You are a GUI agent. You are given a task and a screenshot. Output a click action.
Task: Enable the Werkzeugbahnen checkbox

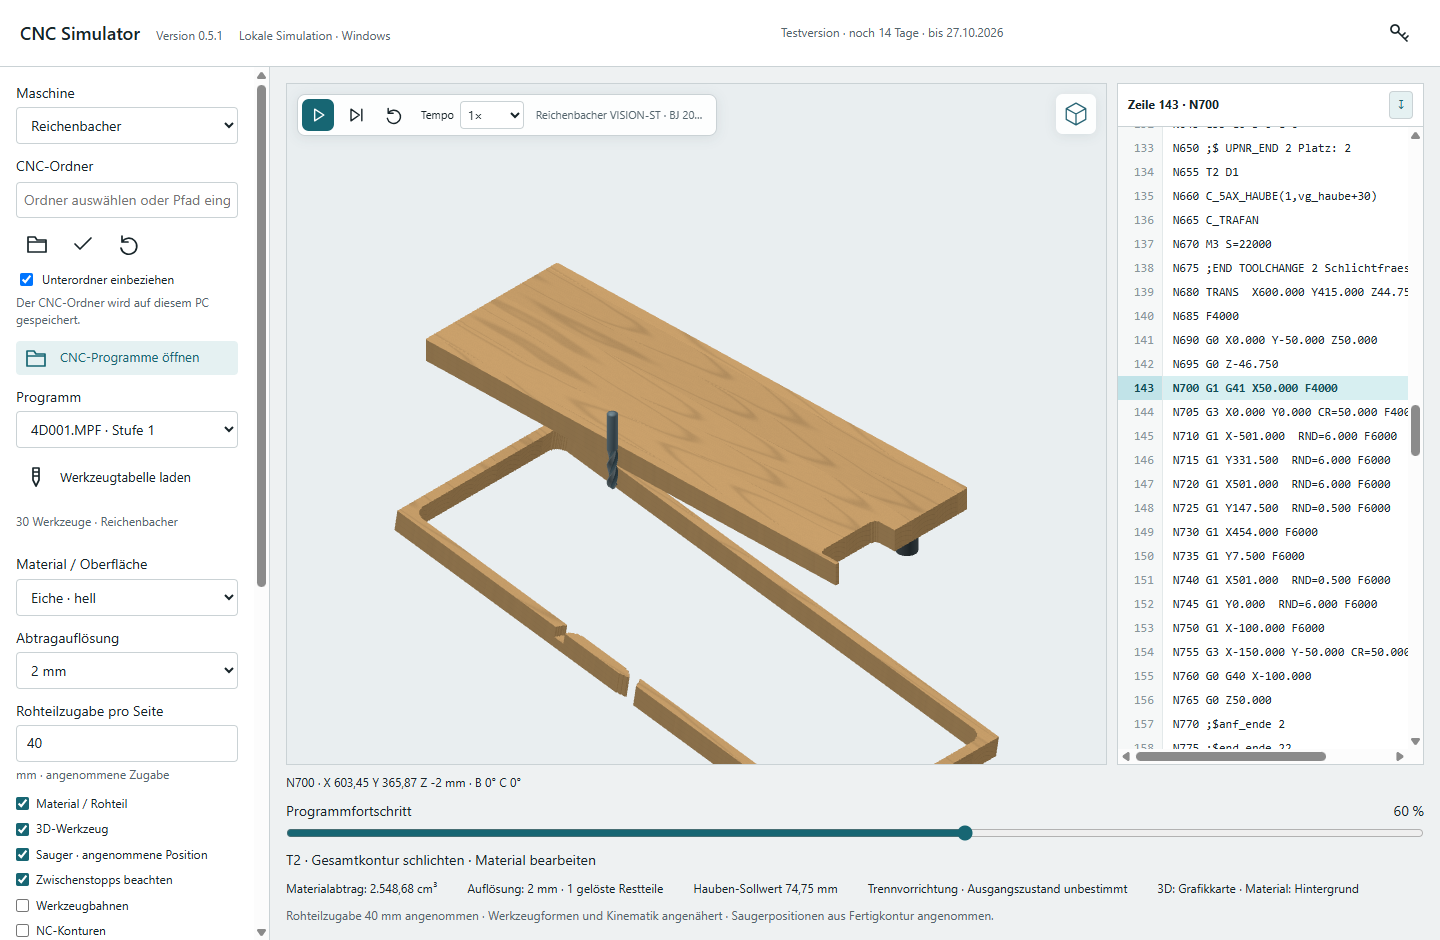pyautogui.click(x=23, y=906)
